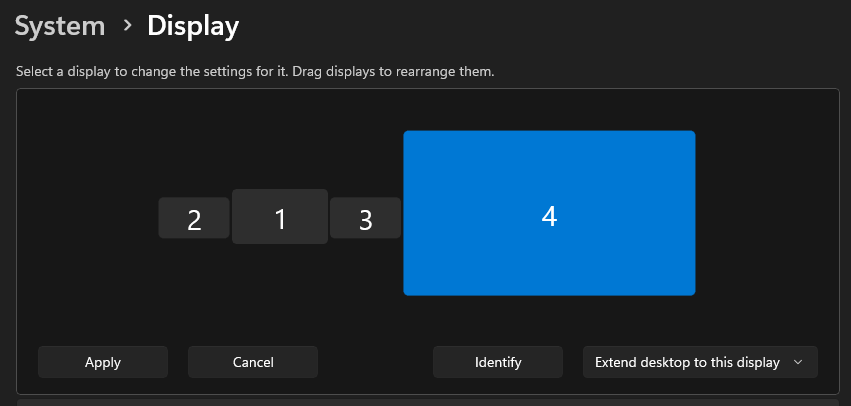This screenshot has height=406, width=851.
Task: Open the Extend desktop to this display dropdown
Action: click(x=700, y=362)
